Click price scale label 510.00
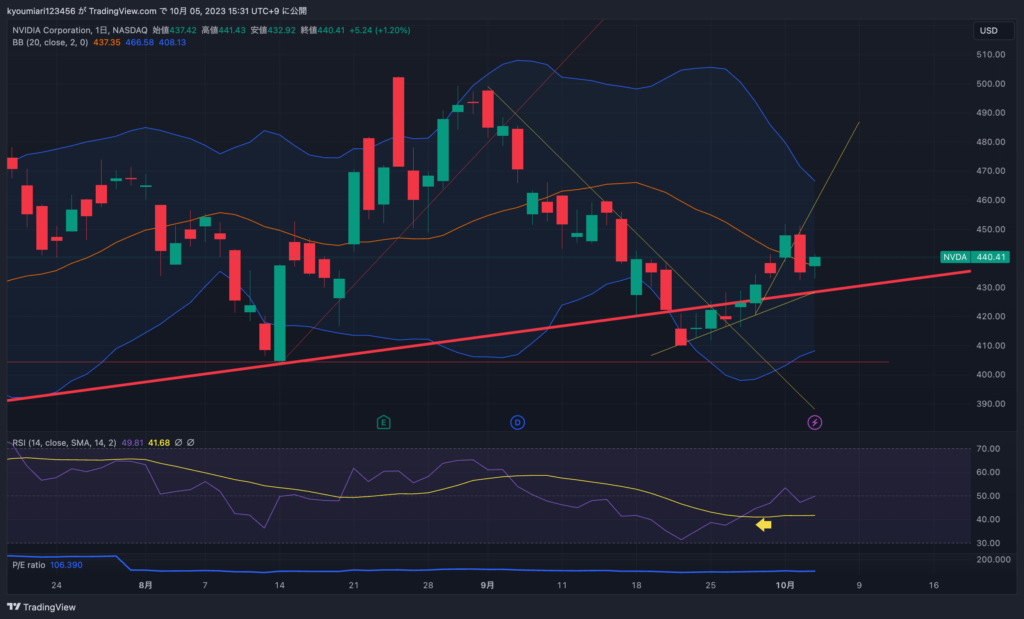Viewport: 1024px width, 619px height. point(991,55)
